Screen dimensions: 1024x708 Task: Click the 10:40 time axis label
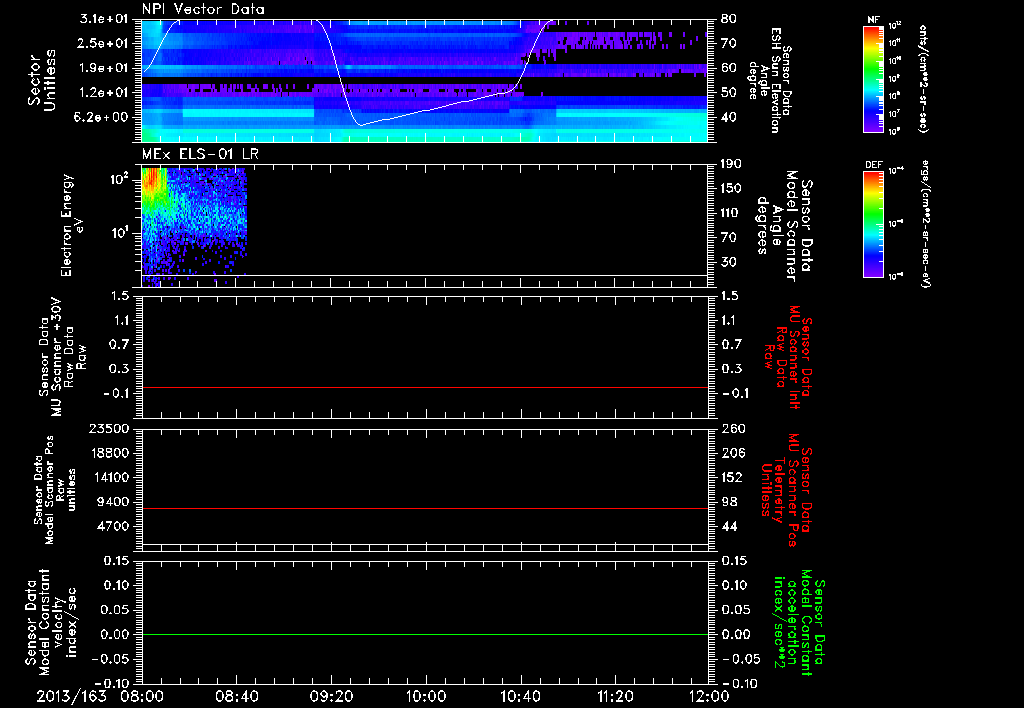tap(520, 695)
